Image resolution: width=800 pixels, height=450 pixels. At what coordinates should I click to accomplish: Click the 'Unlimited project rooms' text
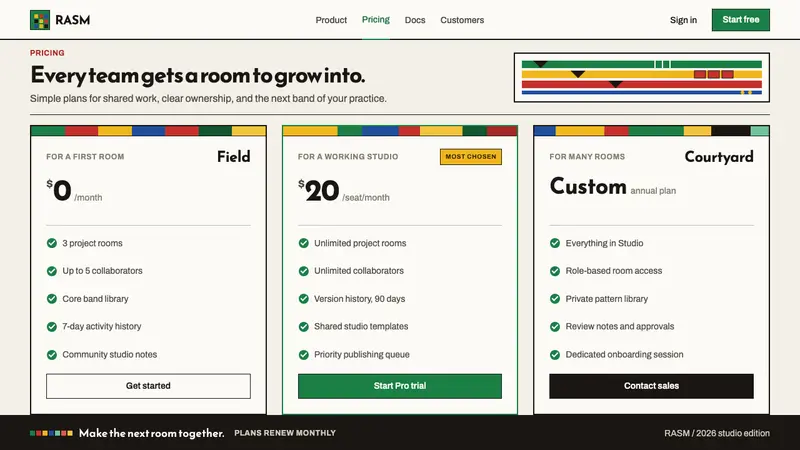point(360,243)
